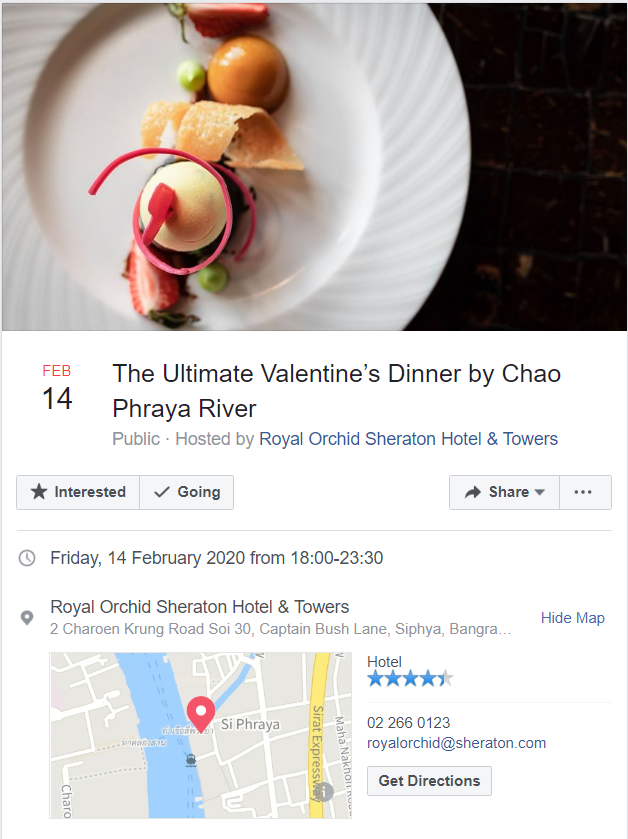This screenshot has height=839, width=628.
Task: Click the star icon on Interested
Action: pyautogui.click(x=39, y=492)
